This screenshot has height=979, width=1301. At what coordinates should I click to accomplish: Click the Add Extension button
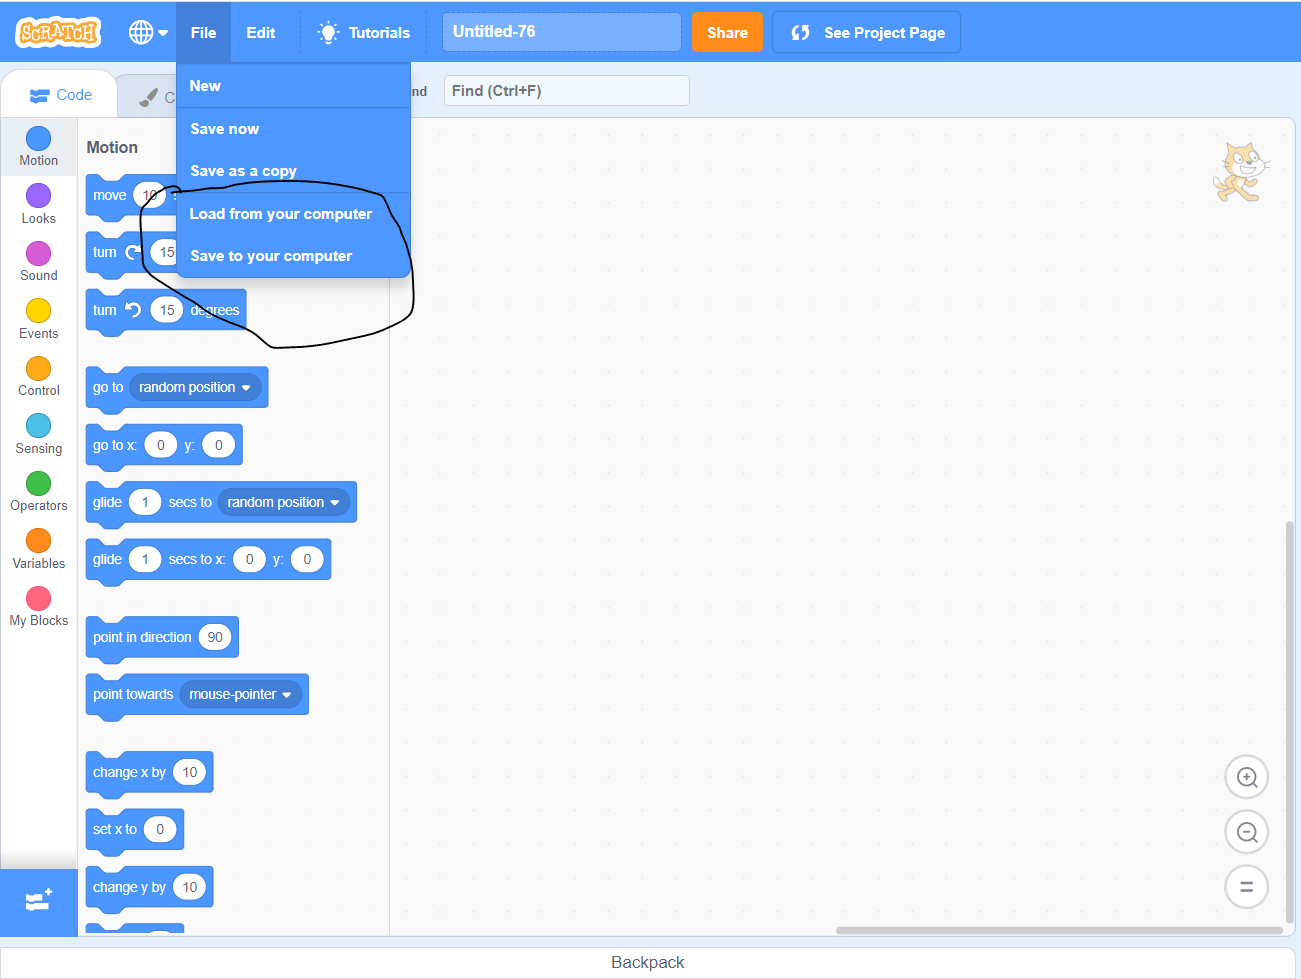[38, 902]
